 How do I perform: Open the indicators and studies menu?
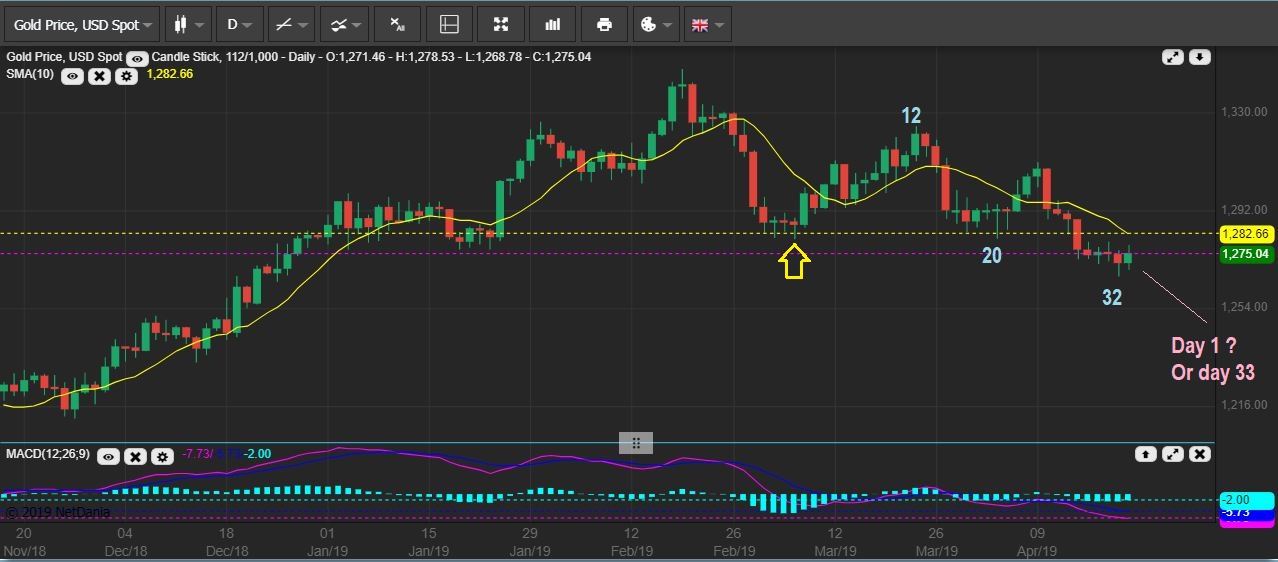pyautogui.click(x=343, y=24)
